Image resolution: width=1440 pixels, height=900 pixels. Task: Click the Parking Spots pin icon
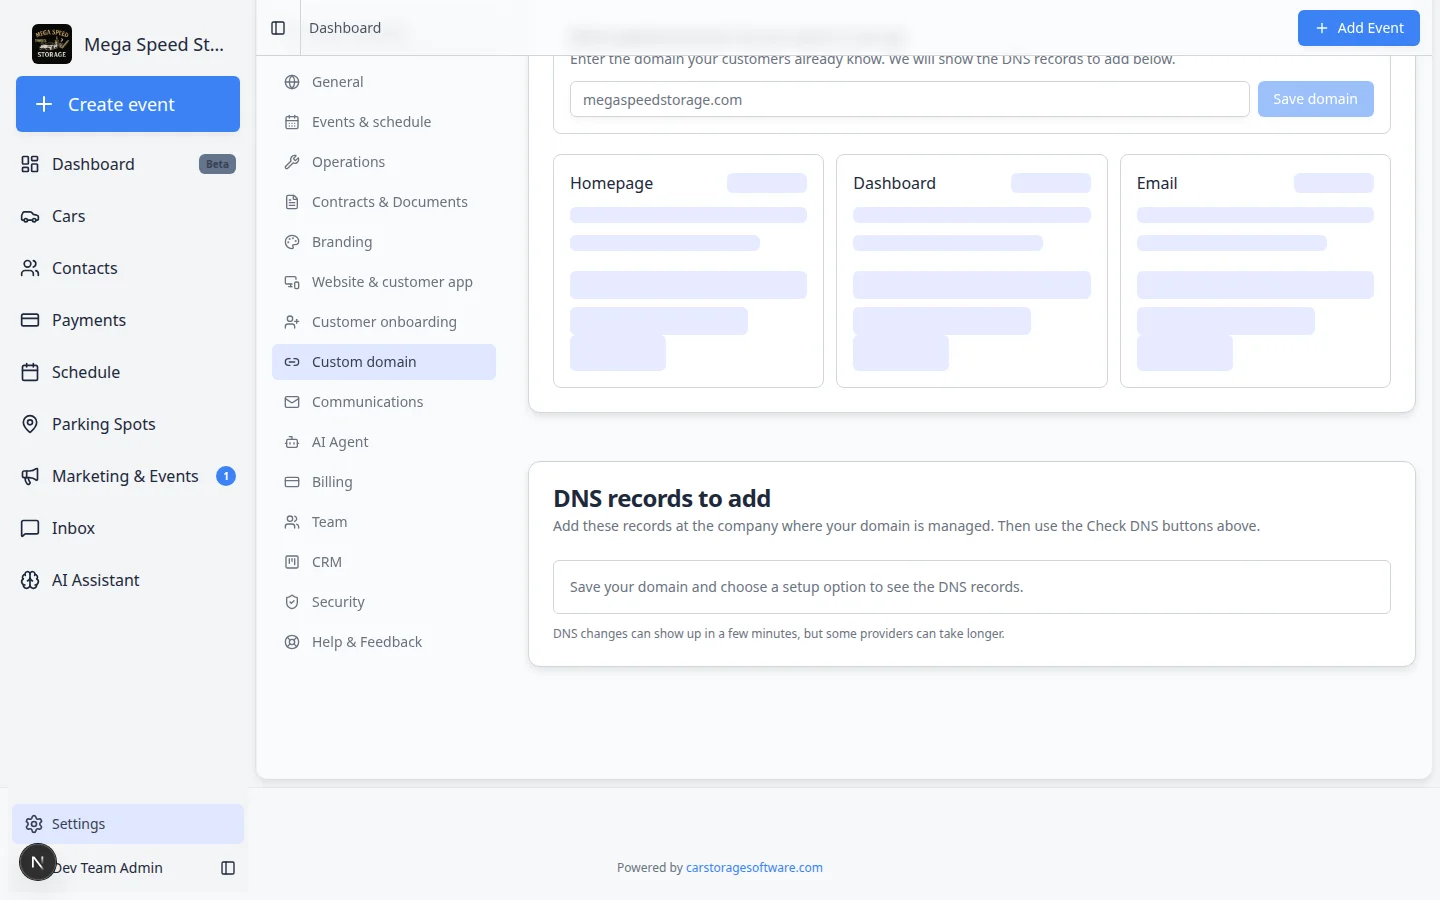30,424
